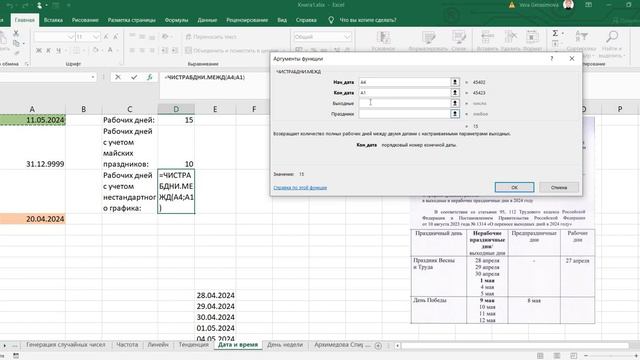Click the cut scissors icon in clipboard group
This screenshot has width=640, height=360.
pos(16,33)
